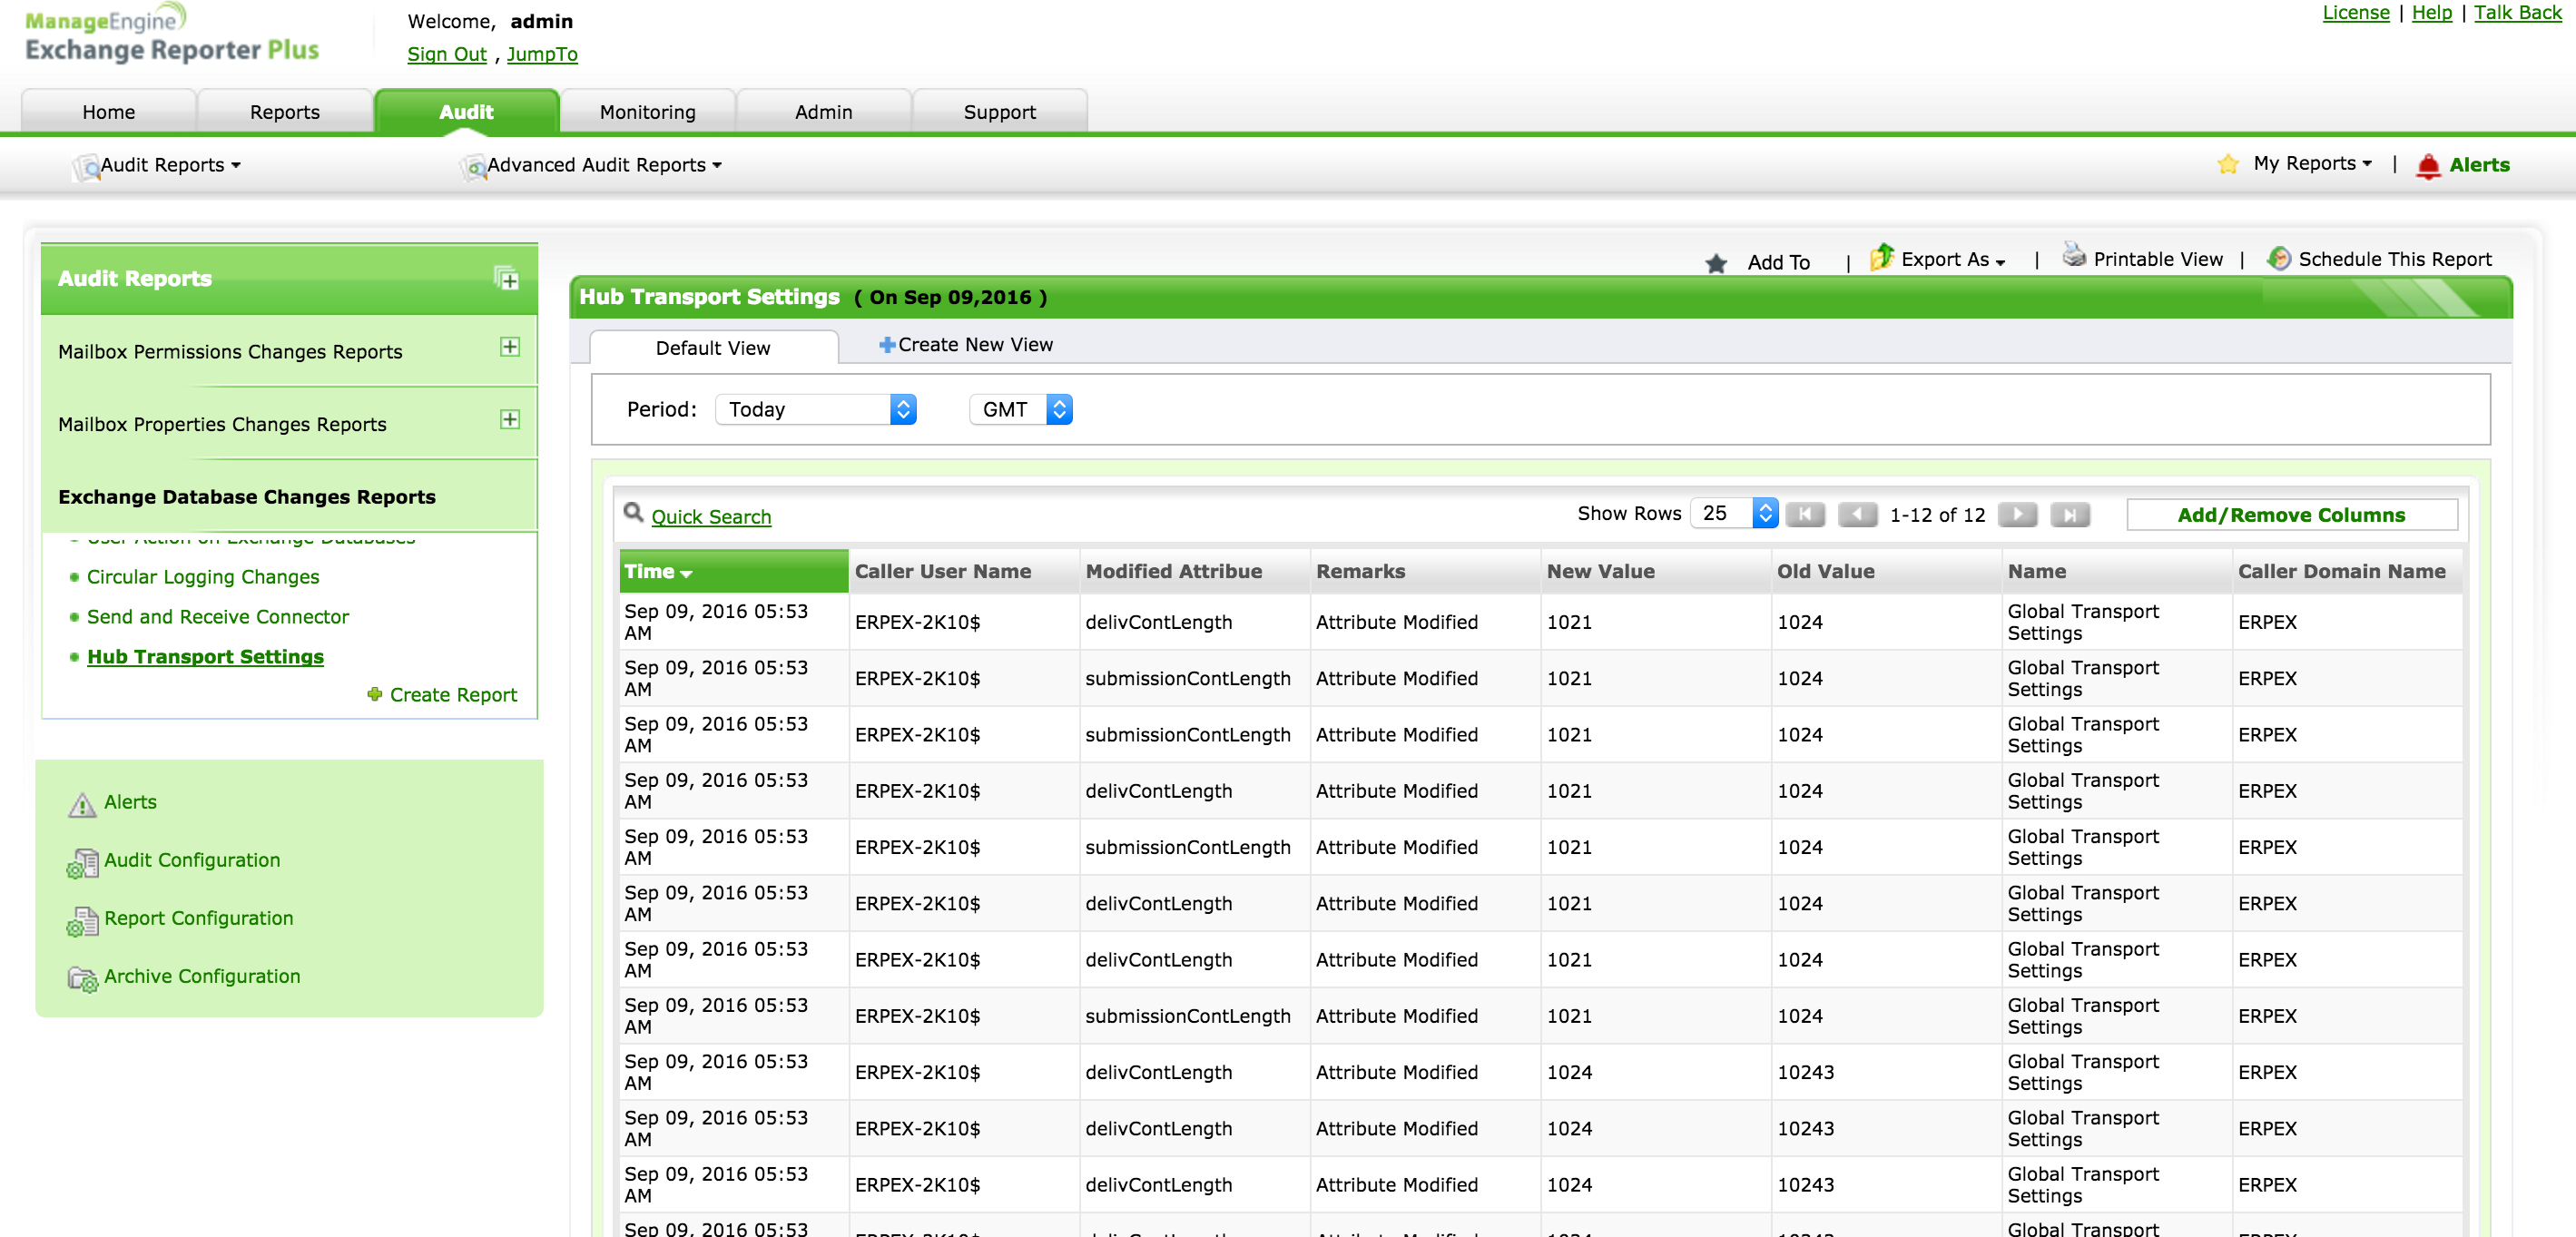Open the red Alerts bell icon
Viewport: 2576px width, 1237px height.
(x=2427, y=166)
